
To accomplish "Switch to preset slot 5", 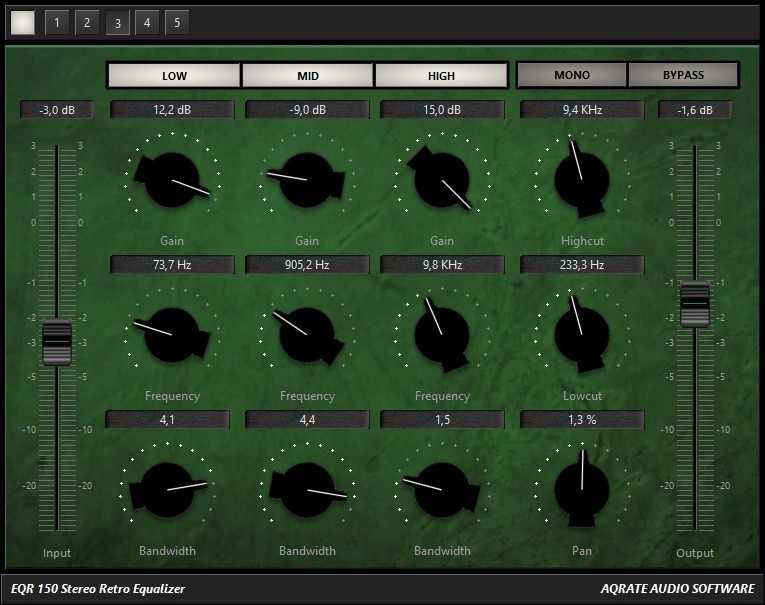I will click(x=177, y=22).
